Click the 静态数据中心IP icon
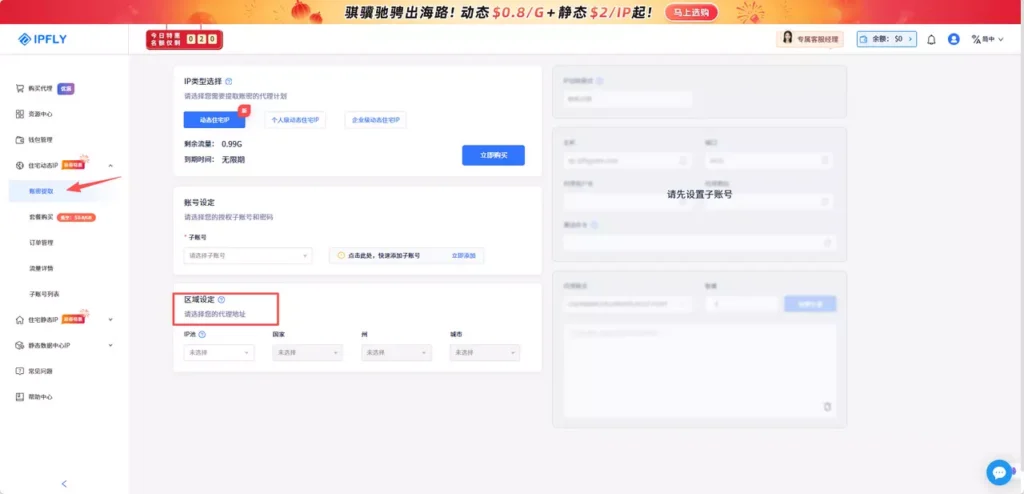 point(20,345)
